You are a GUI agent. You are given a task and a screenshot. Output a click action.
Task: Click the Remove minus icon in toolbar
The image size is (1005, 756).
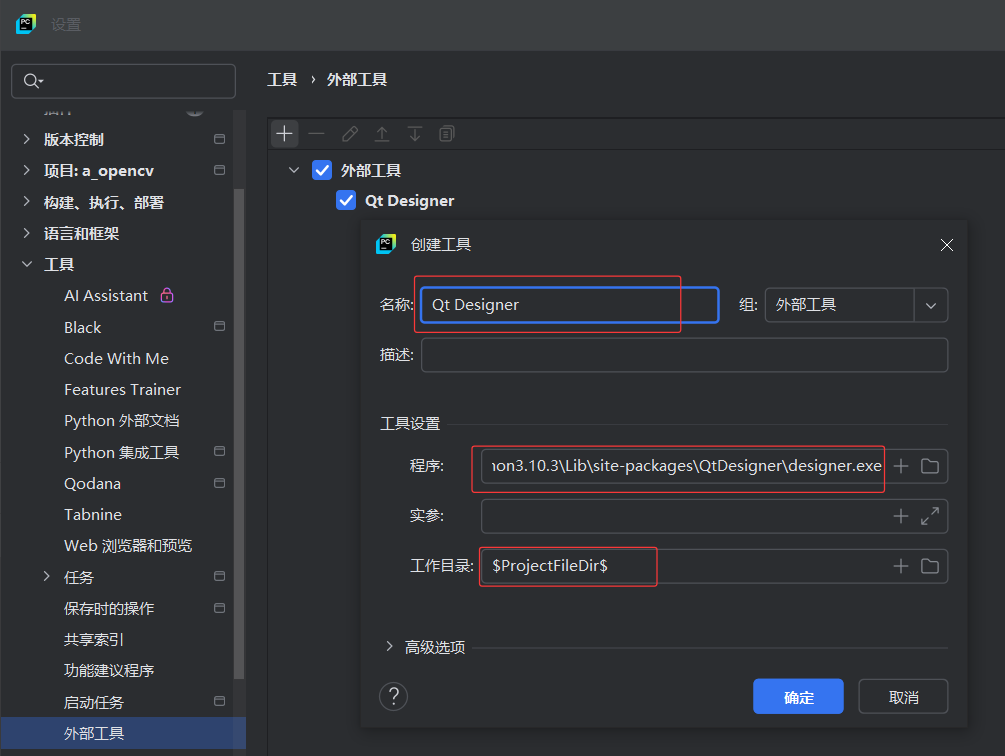click(317, 134)
